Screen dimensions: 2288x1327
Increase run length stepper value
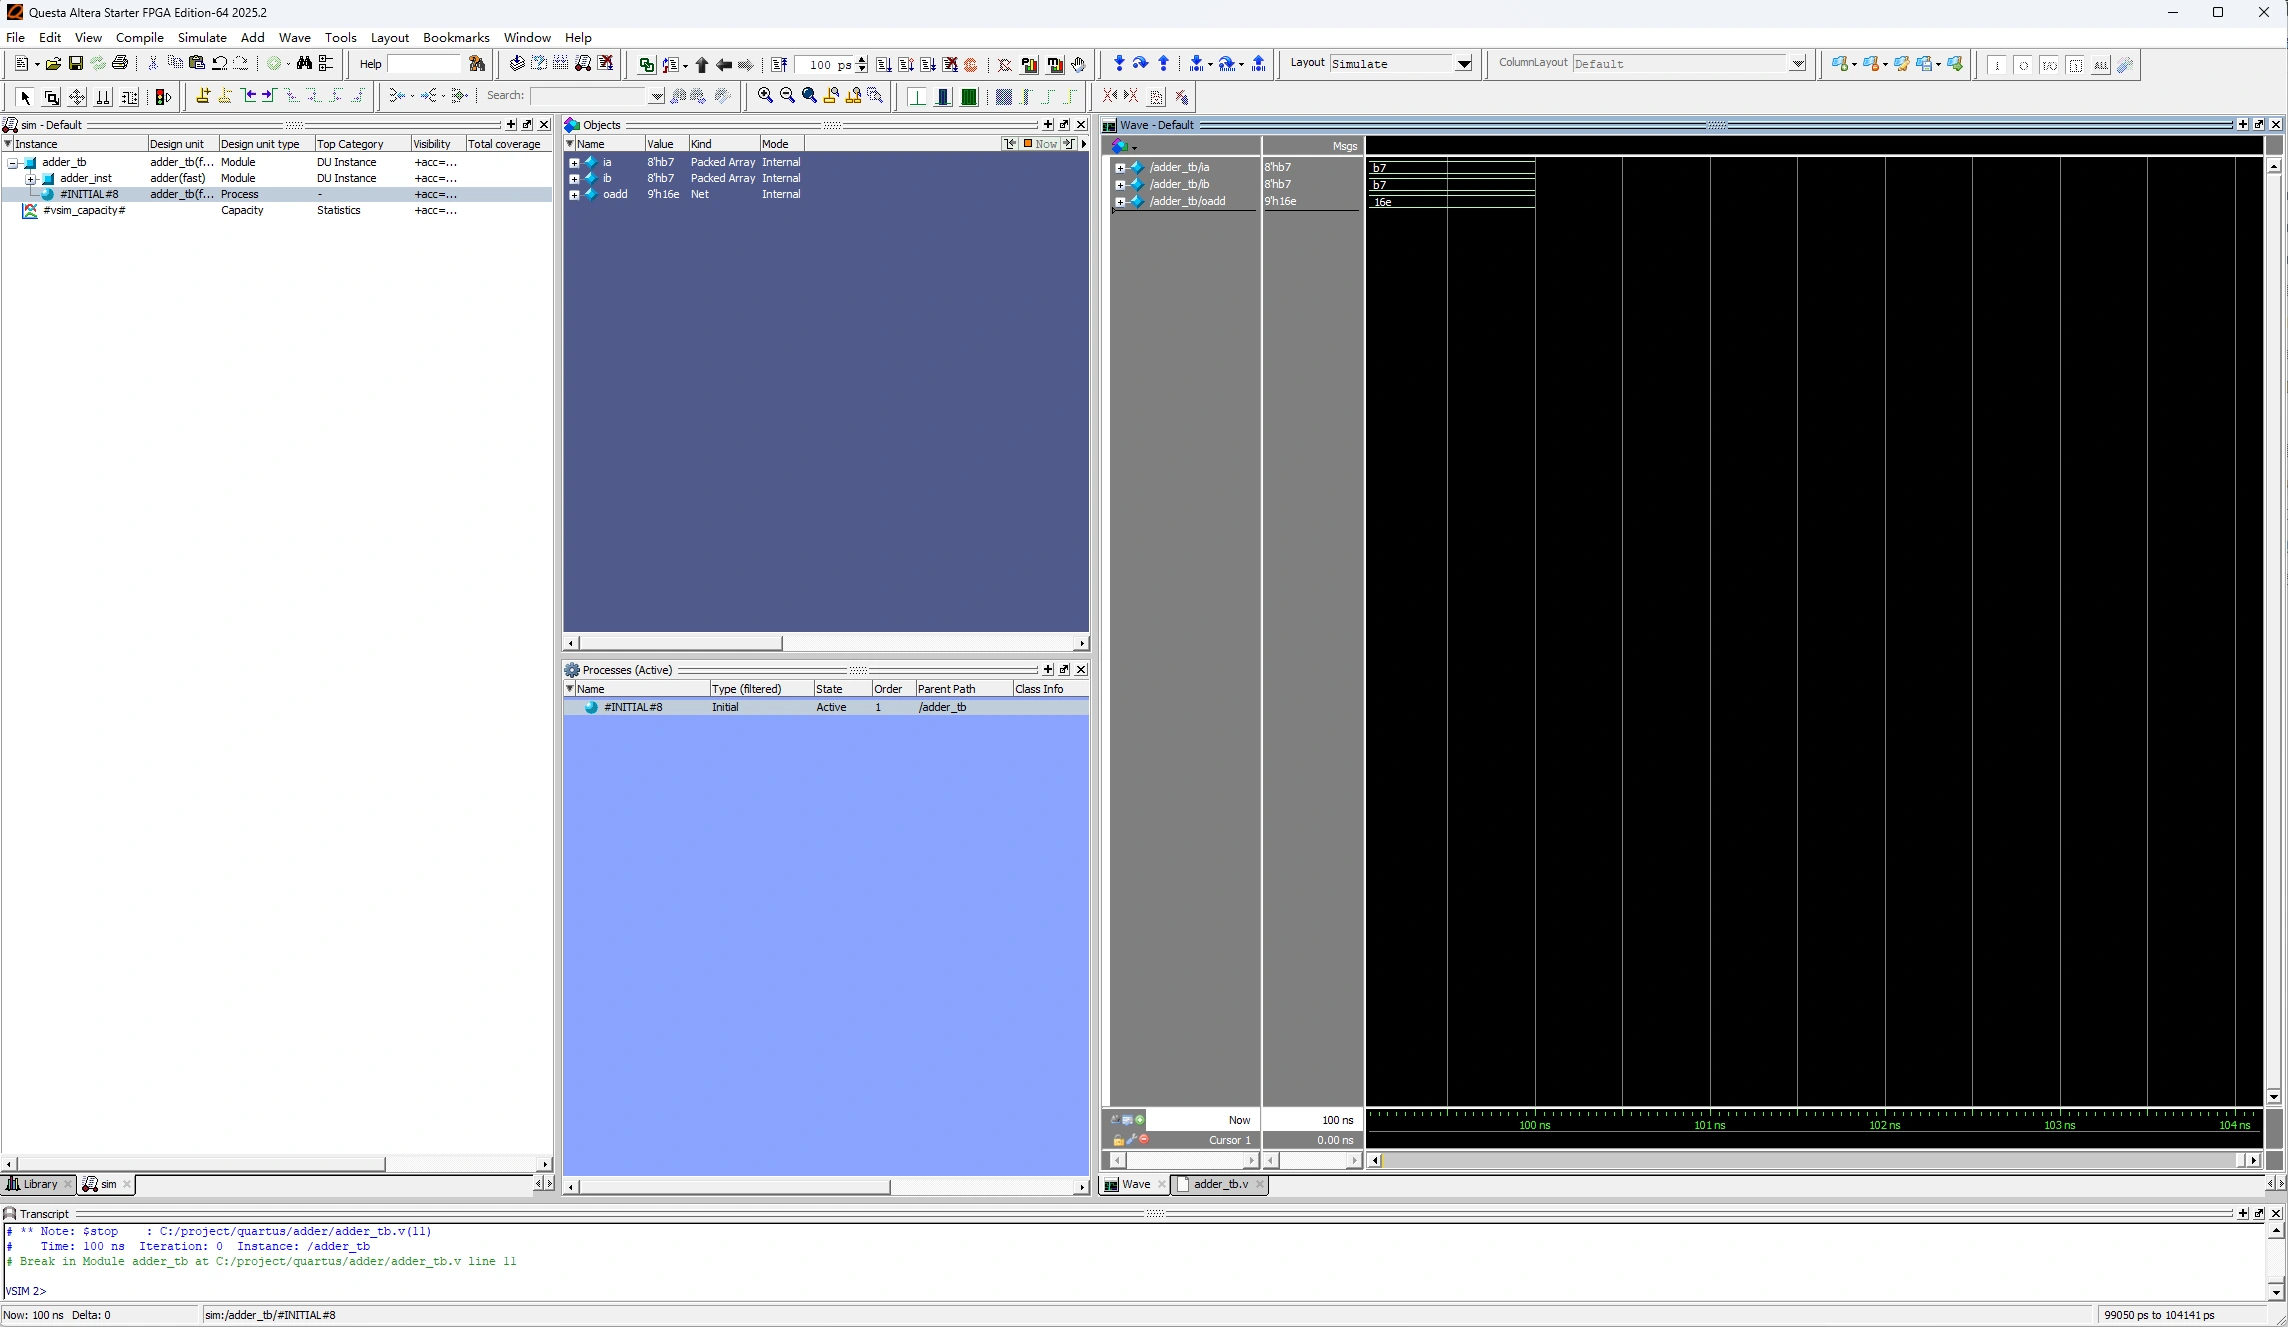[x=862, y=60]
